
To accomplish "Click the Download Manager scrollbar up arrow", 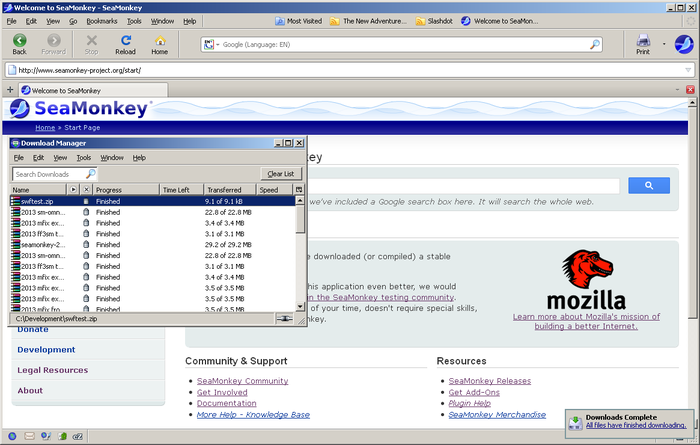I will point(300,200).
